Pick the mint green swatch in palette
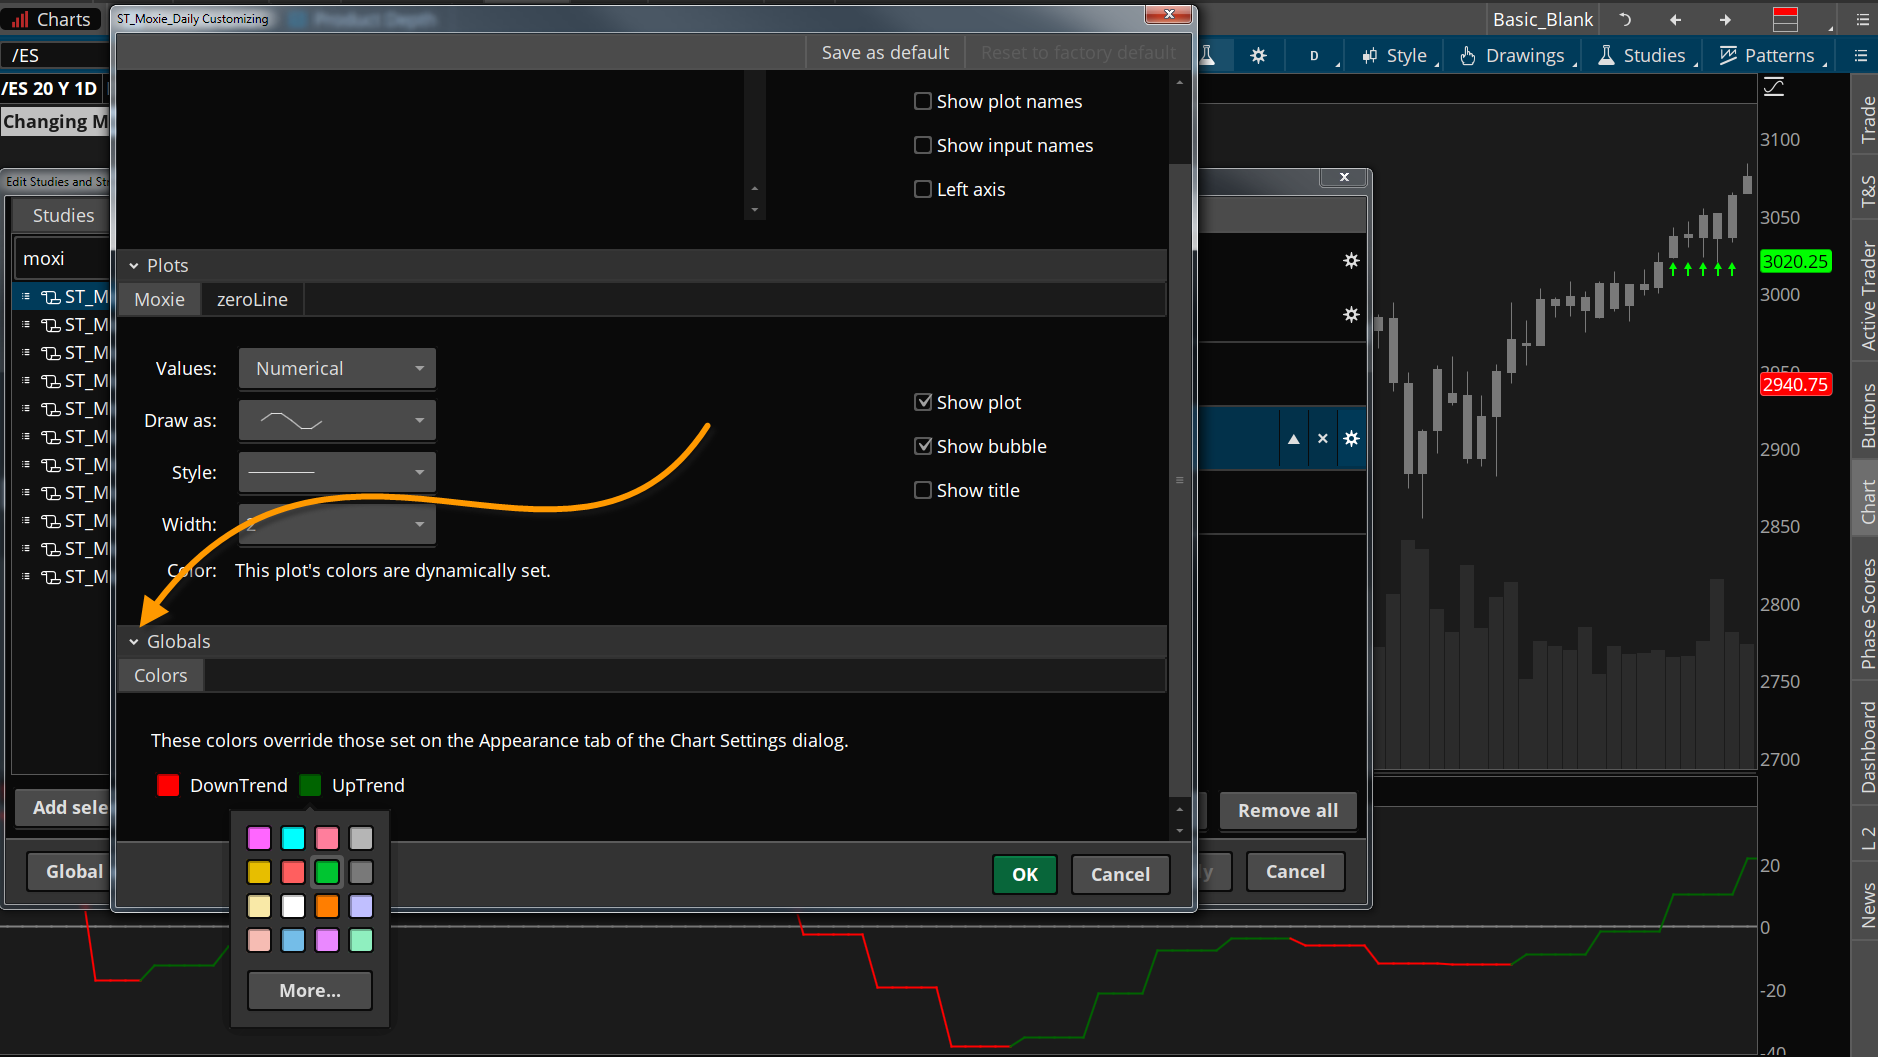Viewport: 1878px width, 1057px height. [x=361, y=940]
